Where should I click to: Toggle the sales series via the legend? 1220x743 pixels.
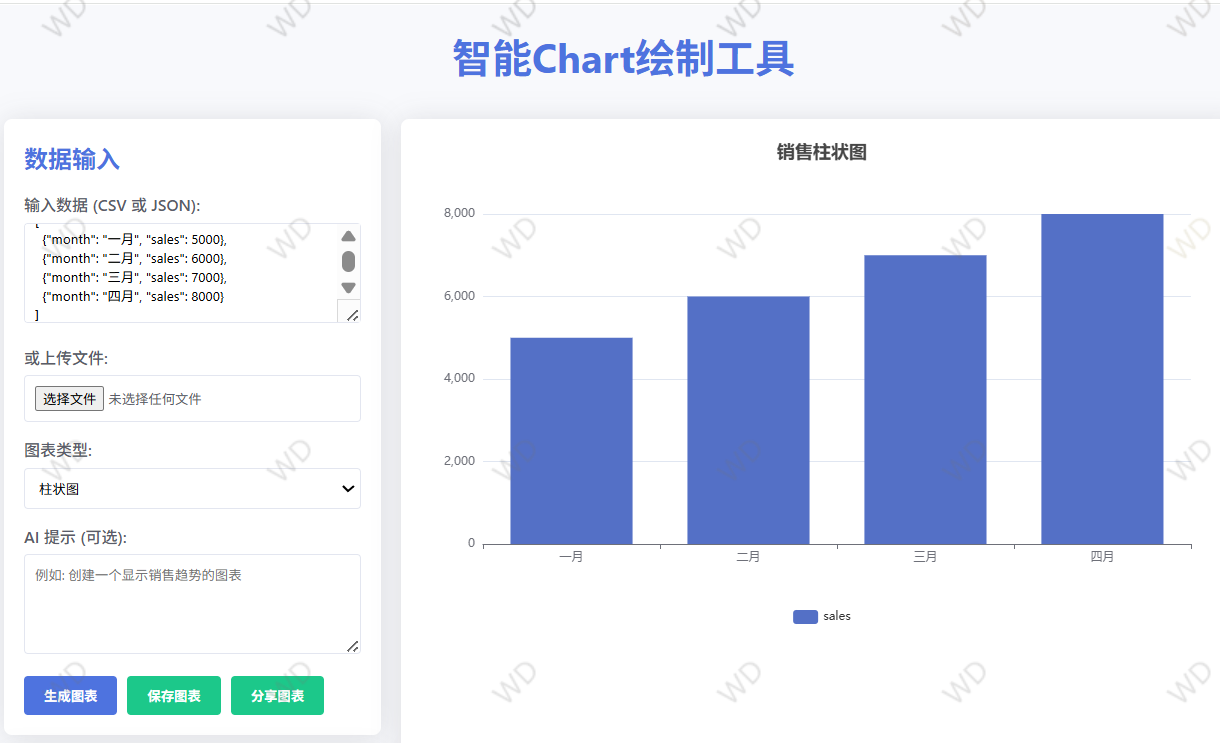click(x=822, y=616)
